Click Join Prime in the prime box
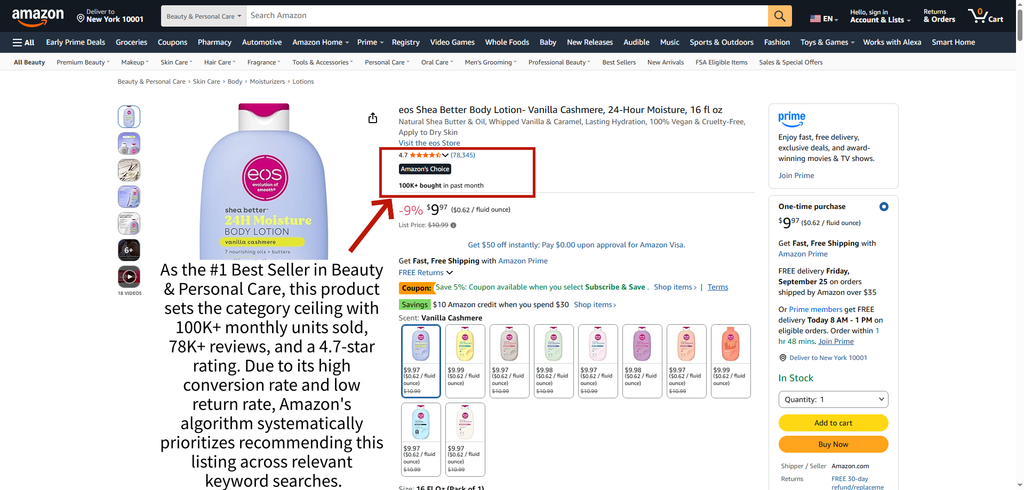This screenshot has width=1024, height=490. [796, 176]
